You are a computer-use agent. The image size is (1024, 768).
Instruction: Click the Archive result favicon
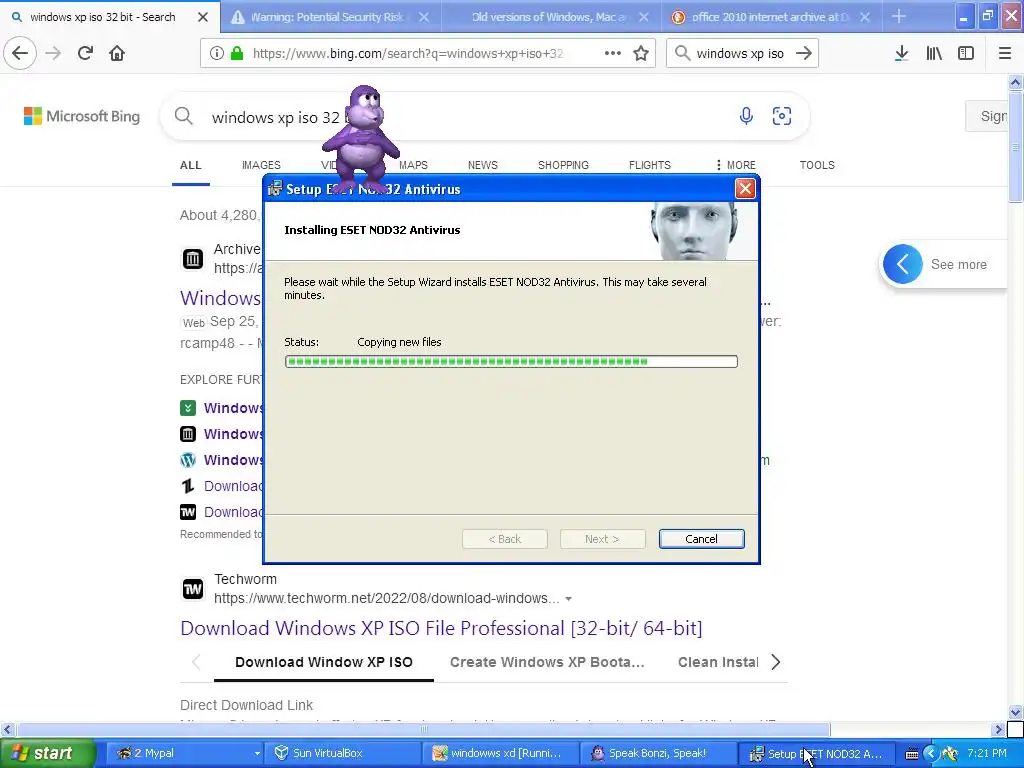pyautogui.click(x=193, y=259)
